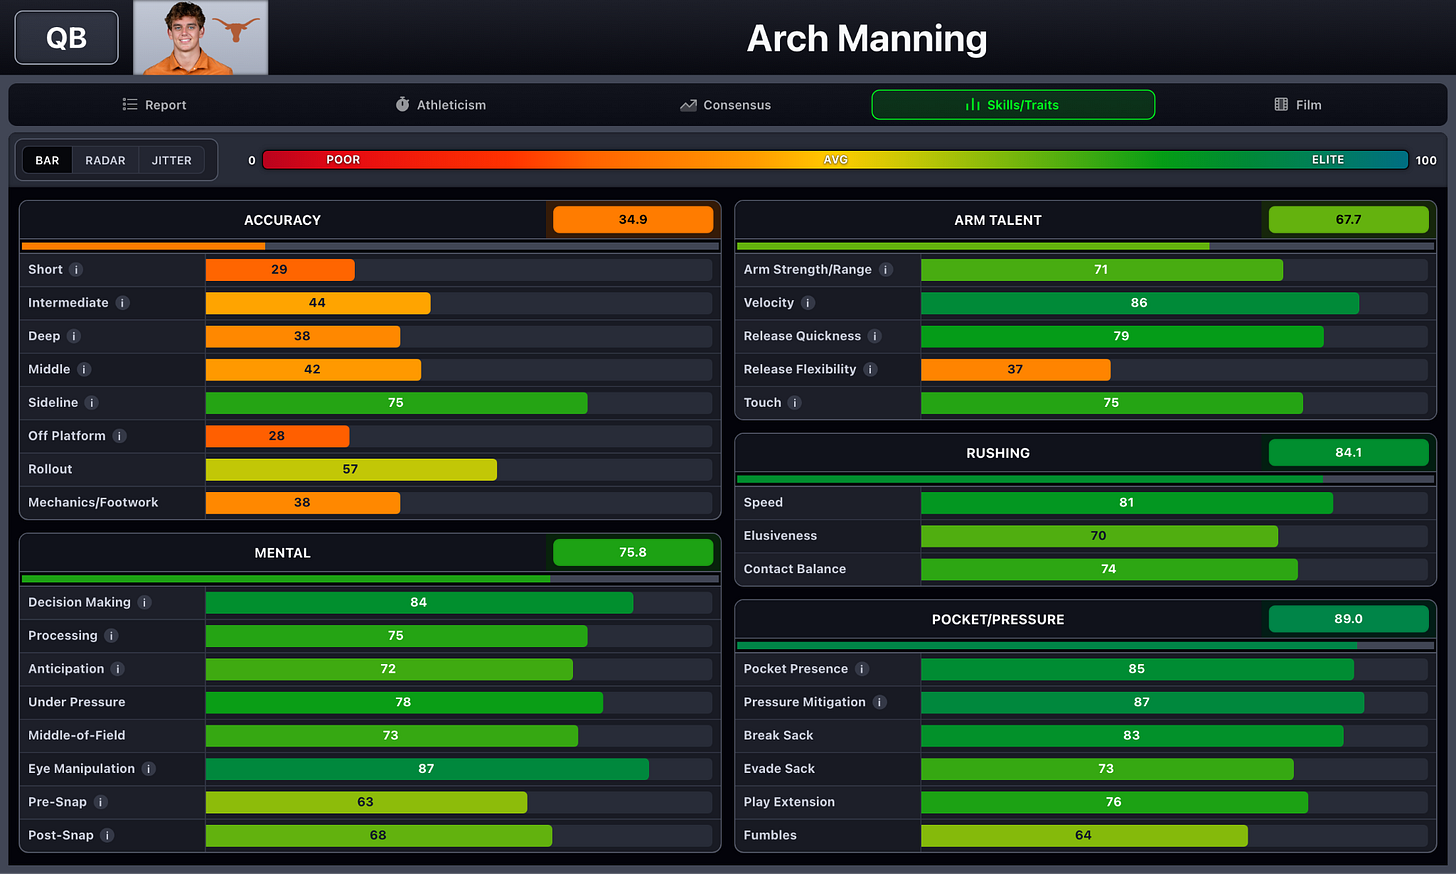The image size is (1456, 874).
Task: Click the Poor-to-Elite color scale bar
Action: click(x=835, y=160)
